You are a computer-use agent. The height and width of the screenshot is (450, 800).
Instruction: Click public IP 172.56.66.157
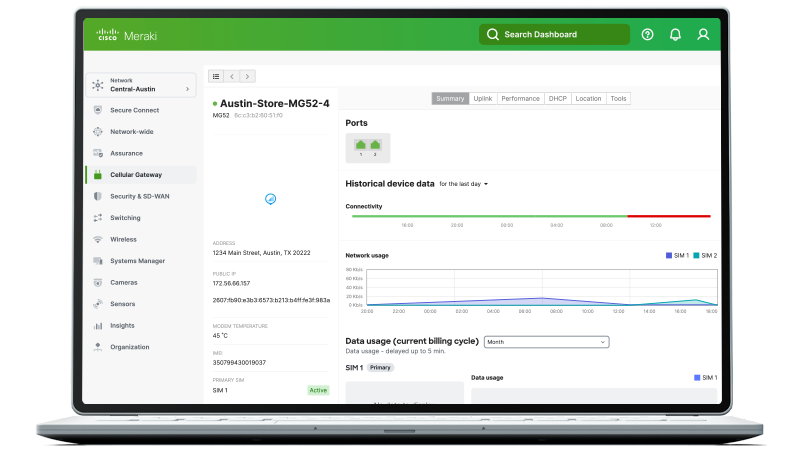coord(231,284)
